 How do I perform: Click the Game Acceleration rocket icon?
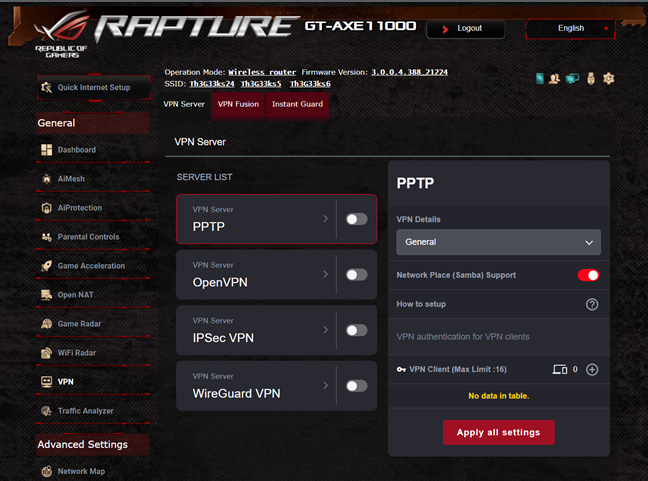47,266
